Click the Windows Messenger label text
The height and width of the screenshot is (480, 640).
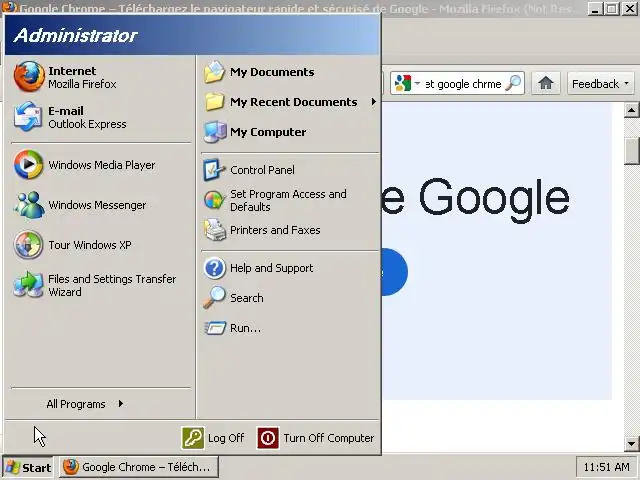(97, 205)
